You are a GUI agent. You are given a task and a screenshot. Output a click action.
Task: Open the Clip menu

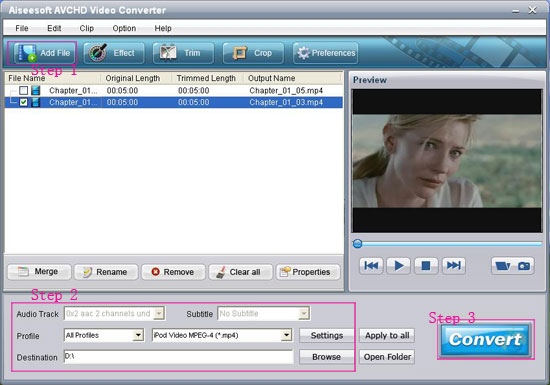click(x=87, y=28)
